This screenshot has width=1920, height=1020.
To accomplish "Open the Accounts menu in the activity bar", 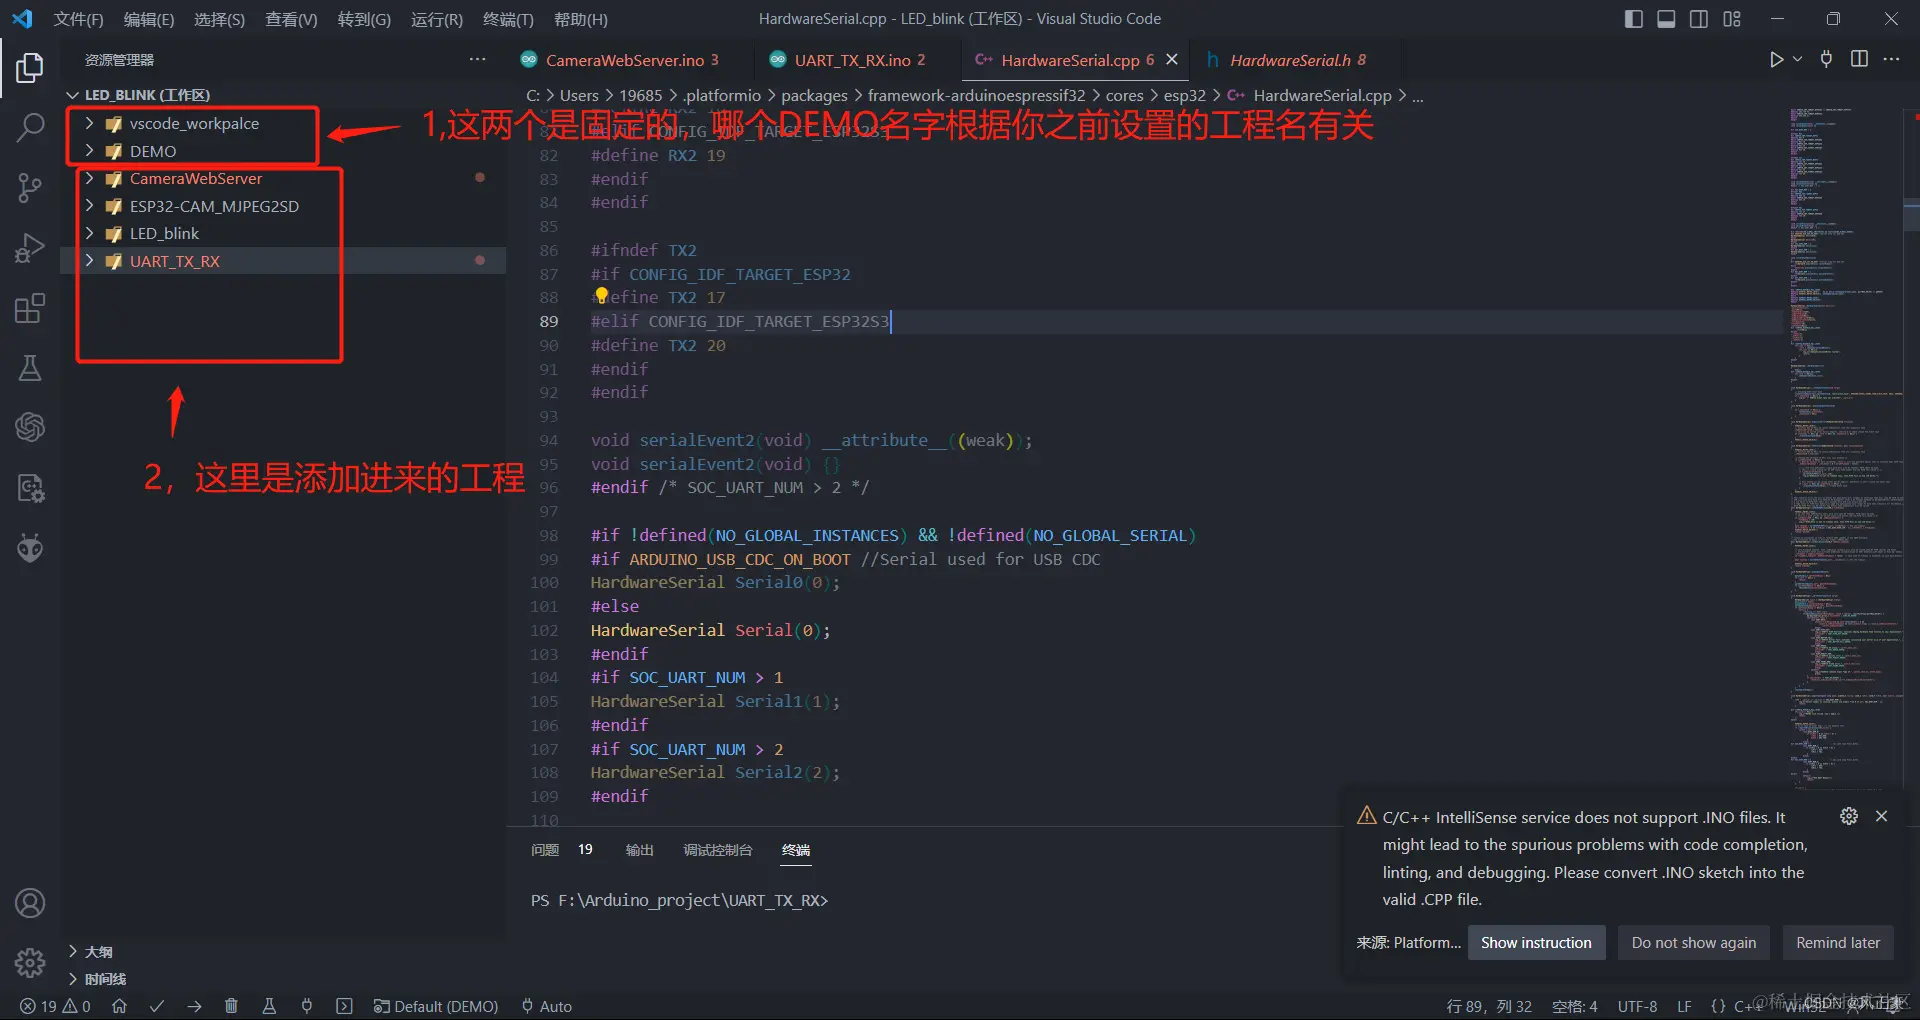I will (30, 903).
